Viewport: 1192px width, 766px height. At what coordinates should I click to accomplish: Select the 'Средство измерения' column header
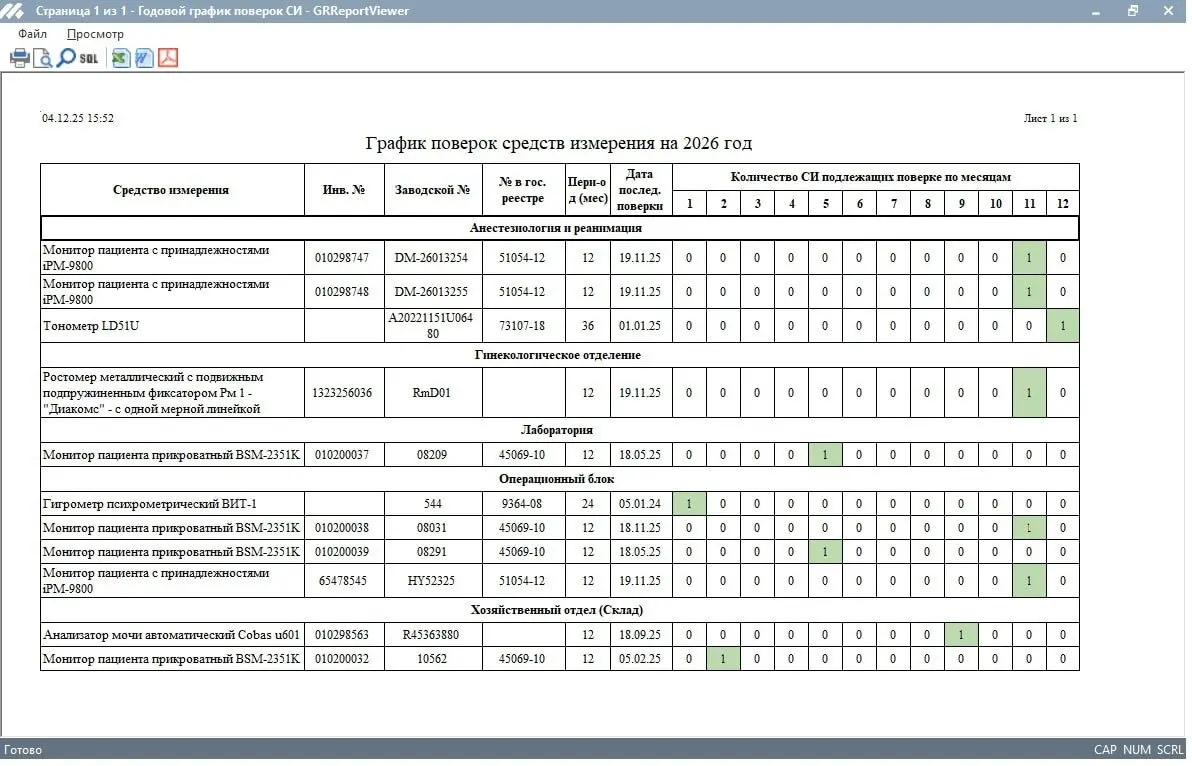point(172,190)
